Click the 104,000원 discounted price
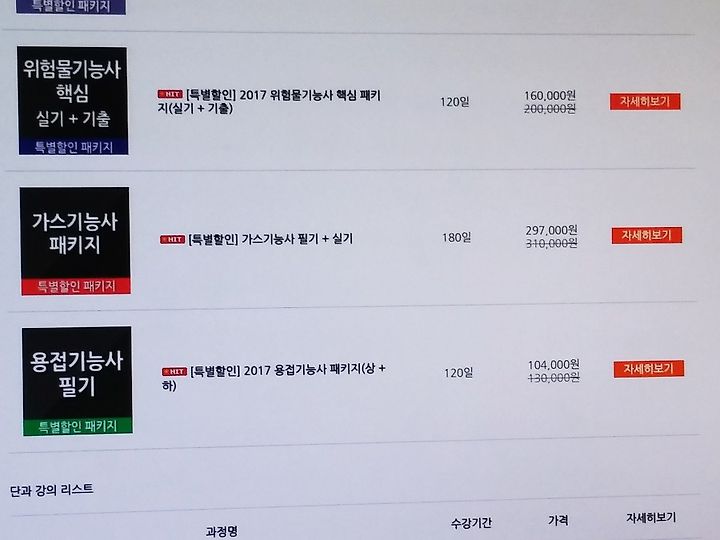This screenshot has width=720, height=540. pyautogui.click(x=553, y=365)
